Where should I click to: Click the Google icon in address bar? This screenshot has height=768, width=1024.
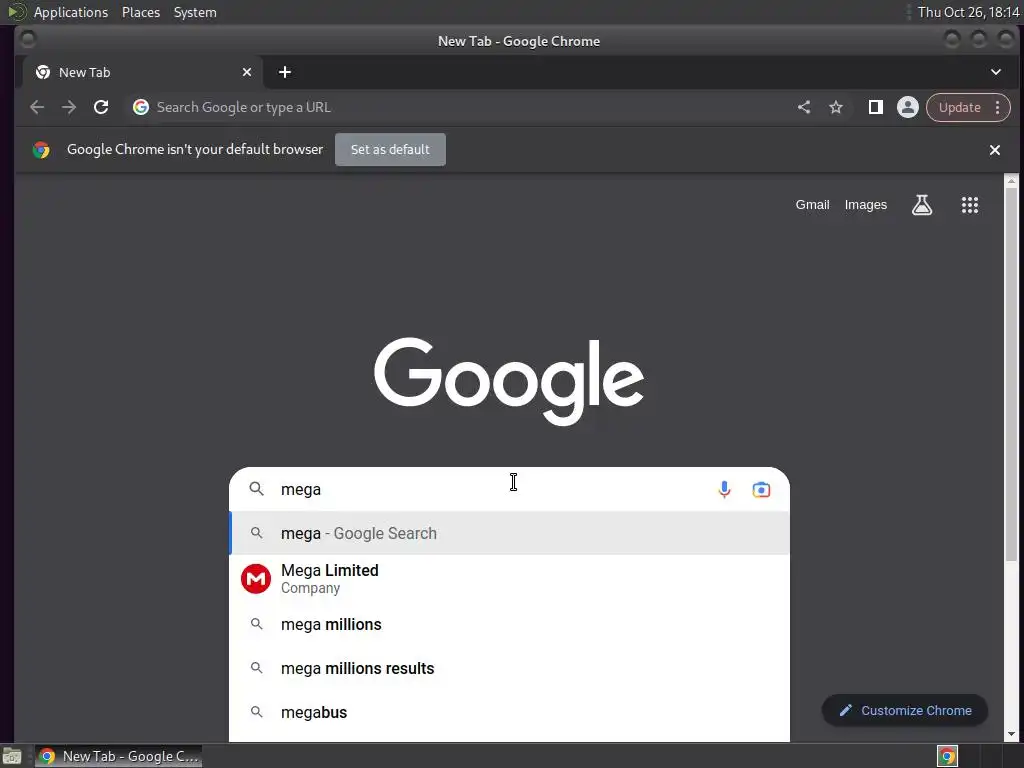coord(140,107)
